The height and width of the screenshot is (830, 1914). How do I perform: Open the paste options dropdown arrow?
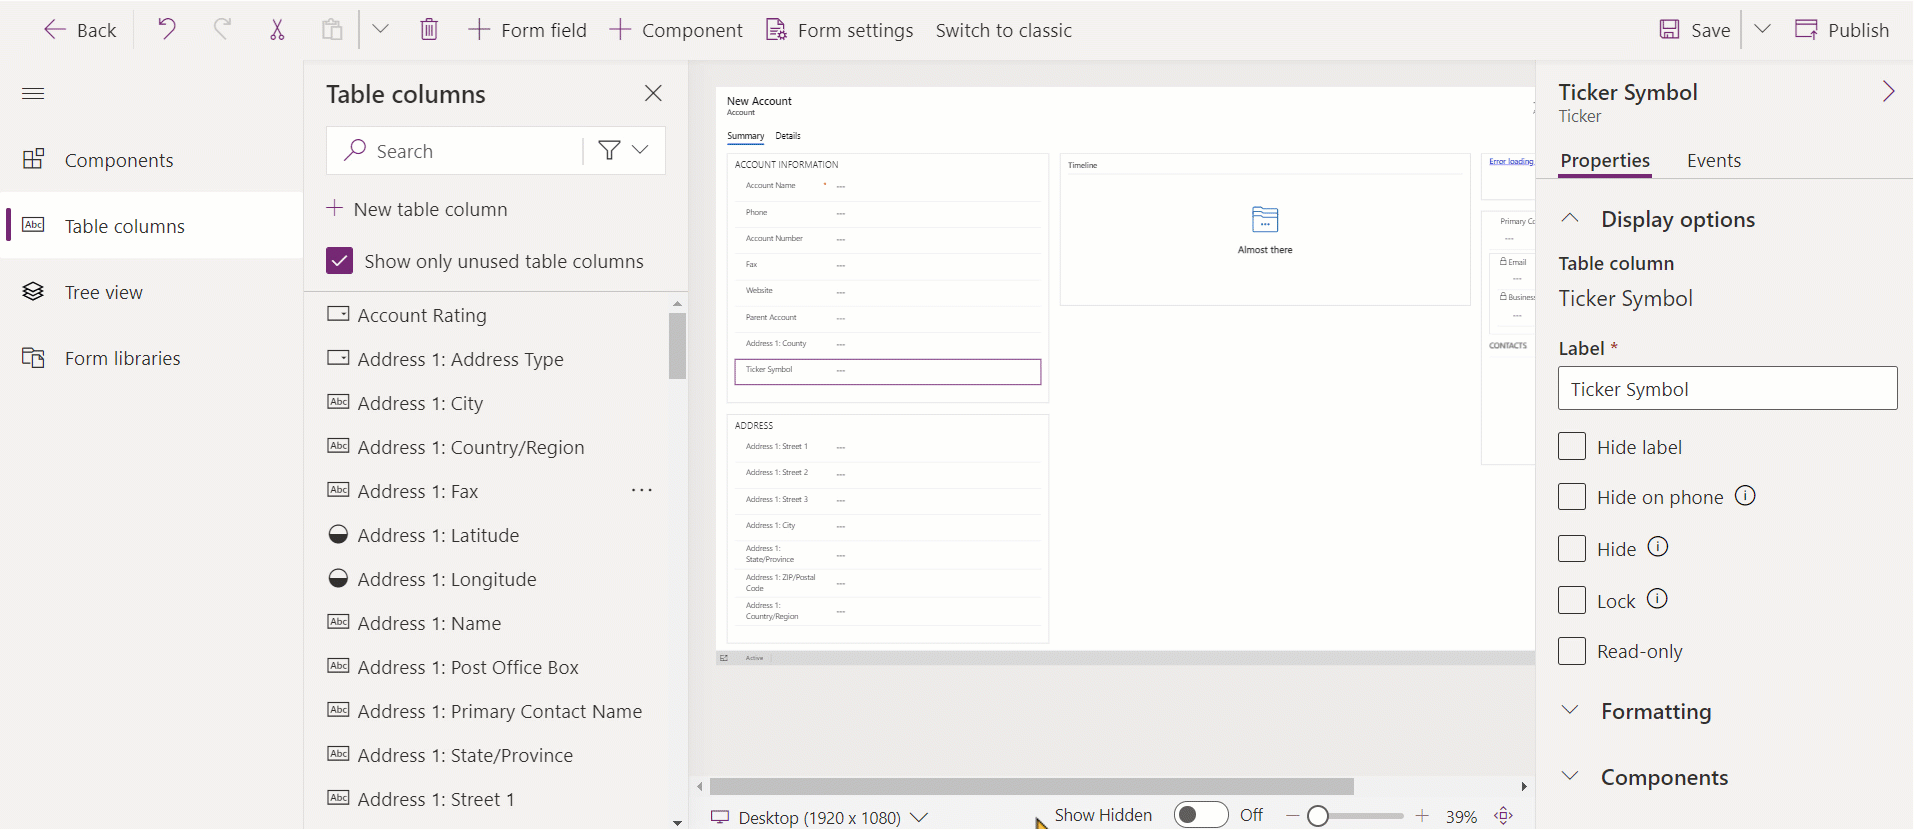coord(380,29)
